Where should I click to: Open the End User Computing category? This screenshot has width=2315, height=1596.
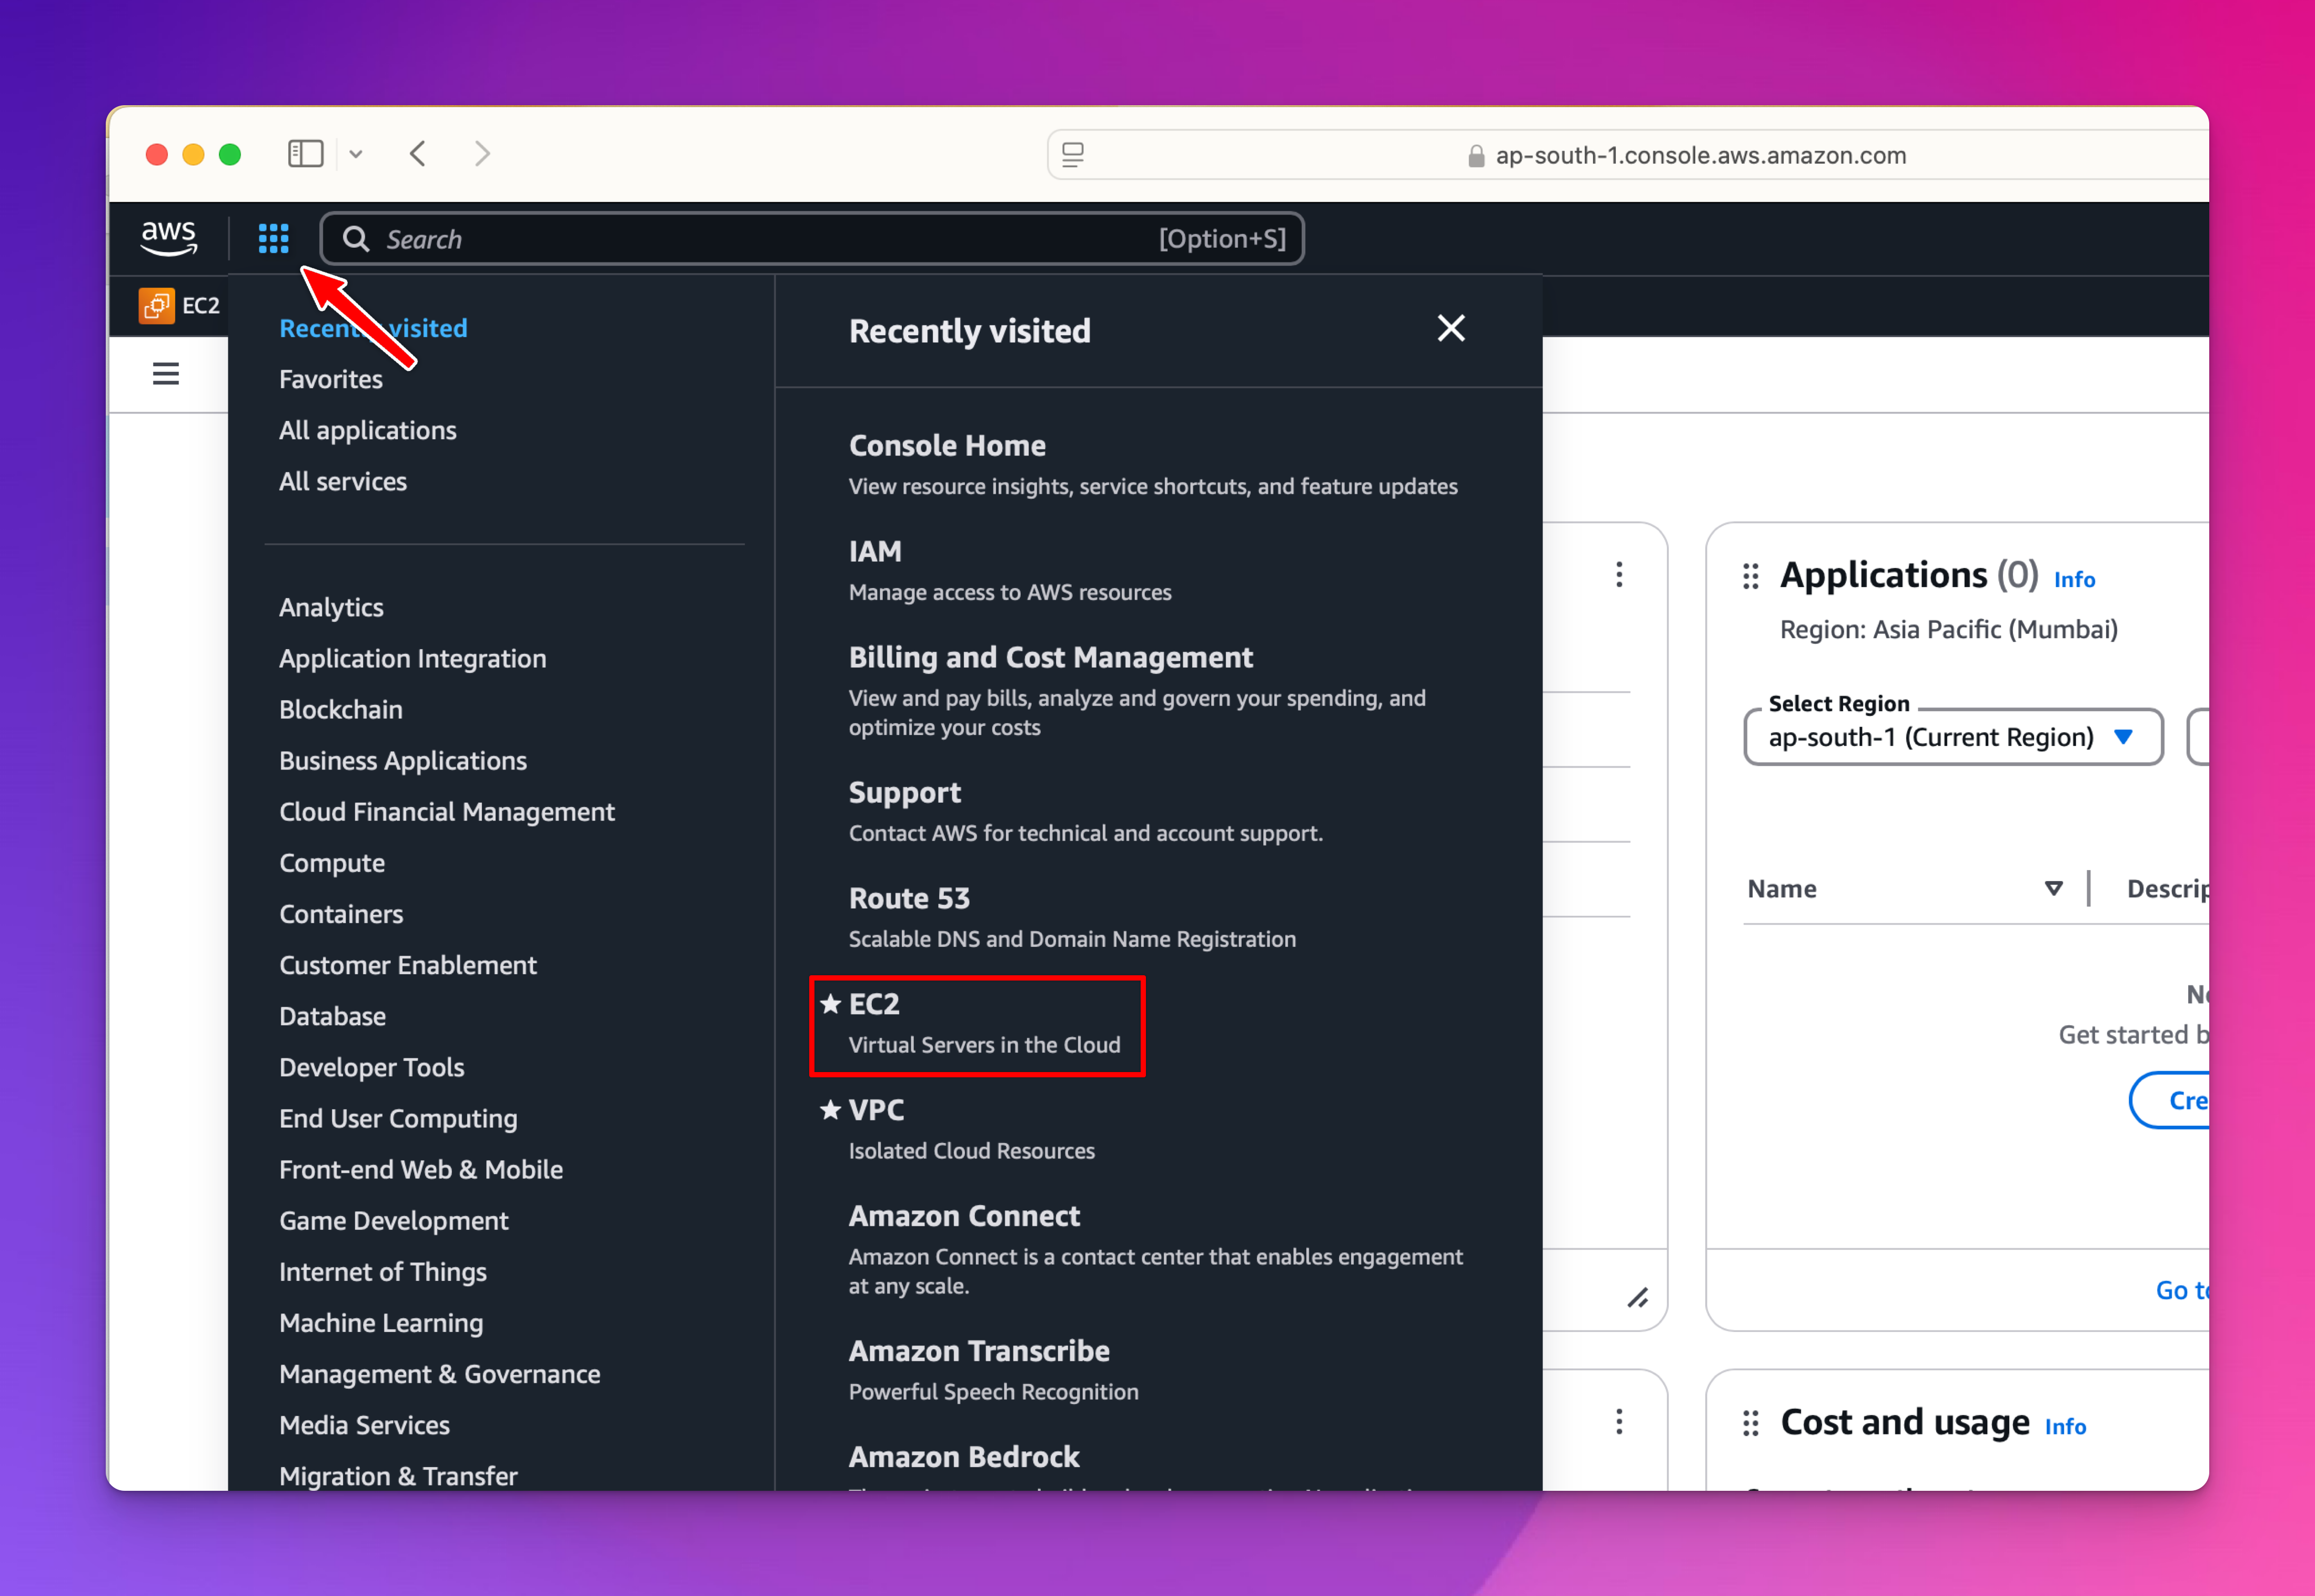click(398, 1118)
